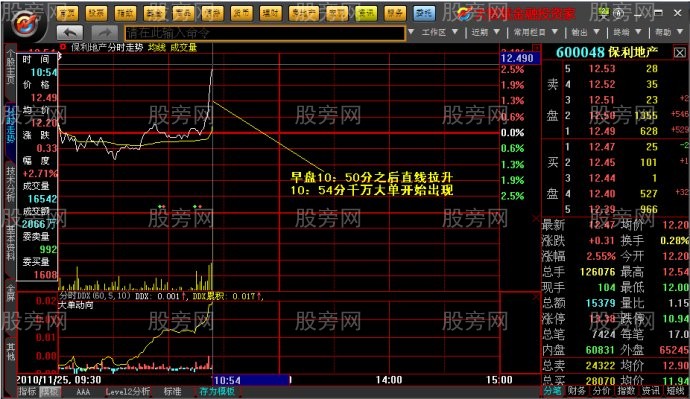
Task: Open the blue 委托 trading button
Action: [424, 14]
